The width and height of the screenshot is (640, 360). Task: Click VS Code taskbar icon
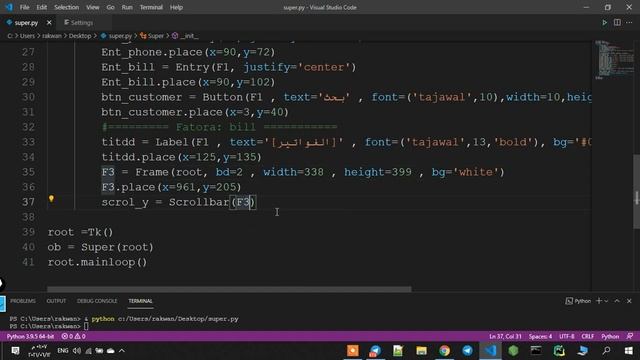(x=490, y=351)
